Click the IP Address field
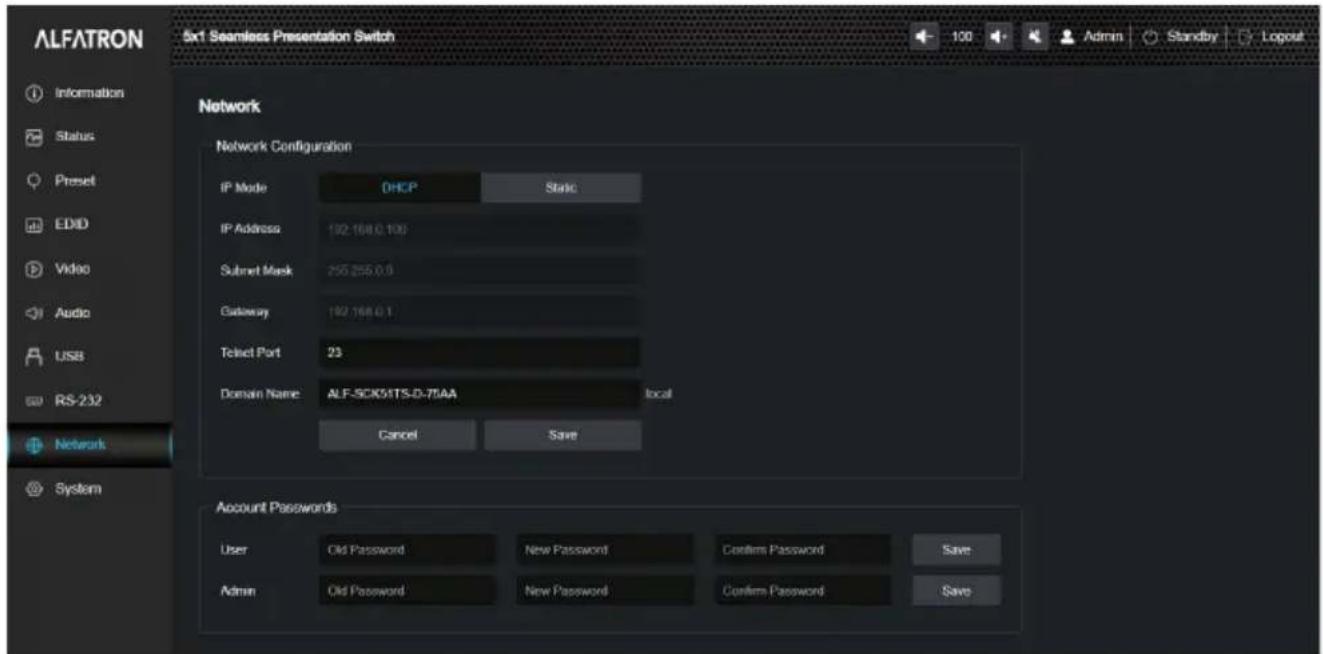This screenshot has height=654, width=1323. click(479, 229)
